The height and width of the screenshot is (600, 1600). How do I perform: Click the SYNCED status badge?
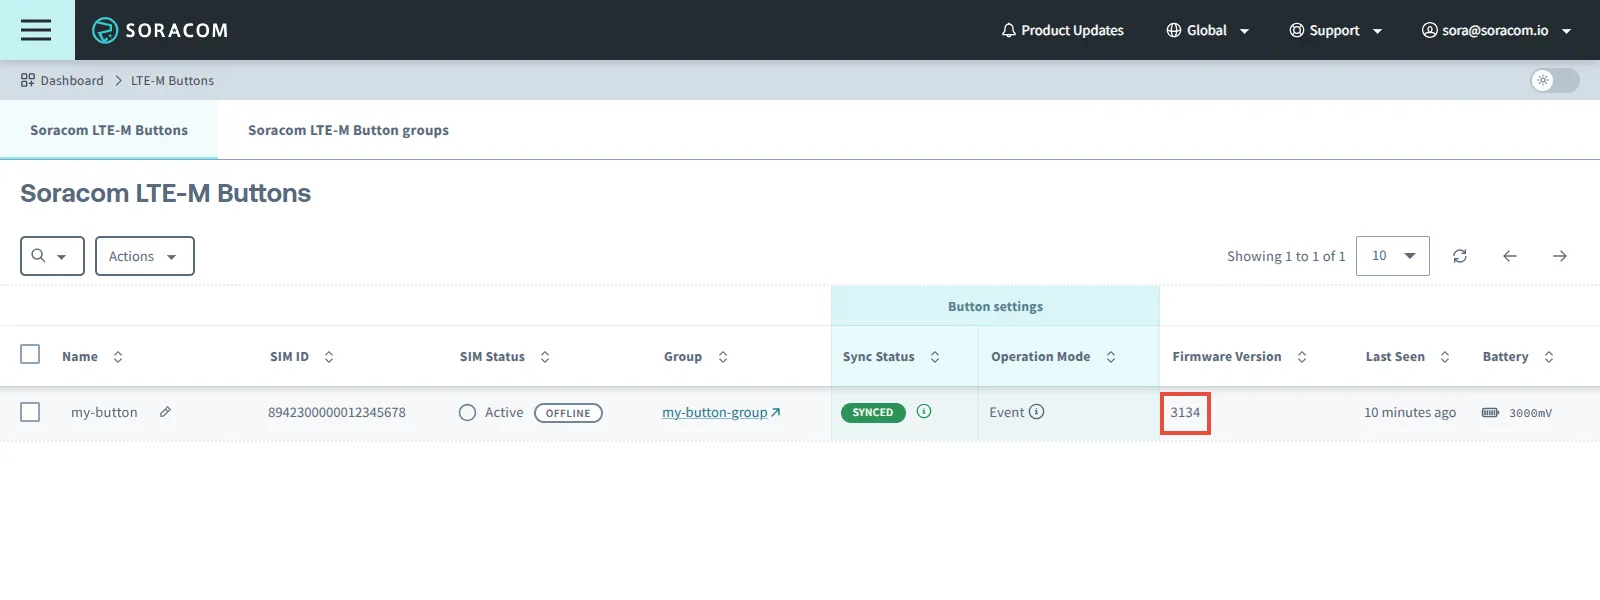pos(873,412)
